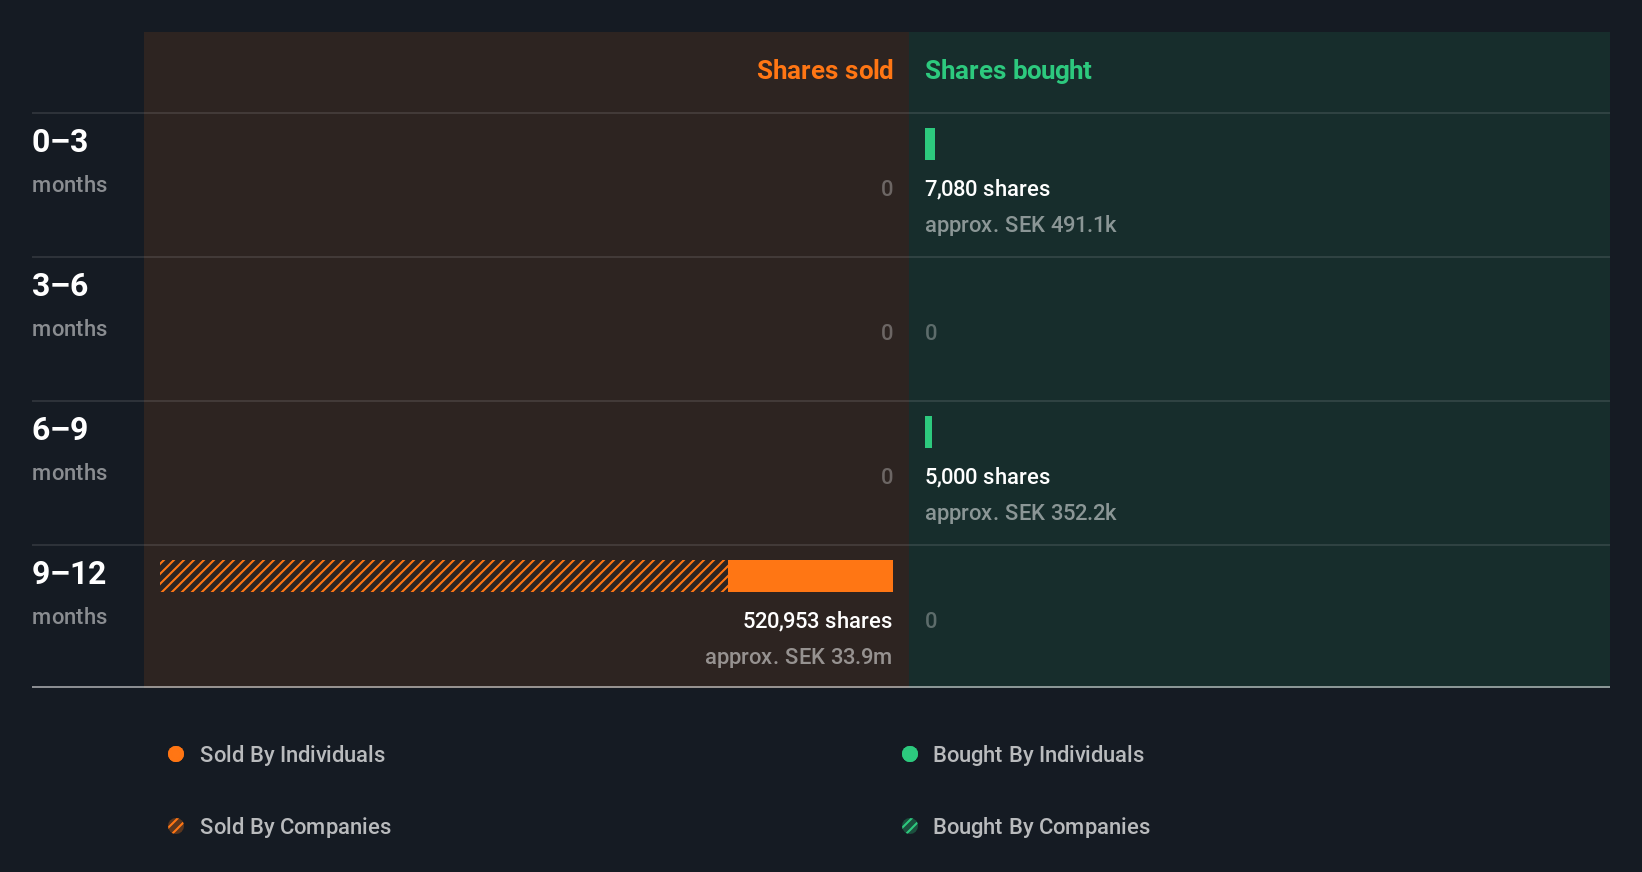The width and height of the screenshot is (1642, 872).
Task: Click the 6–9 months row label
Action: click(x=69, y=448)
